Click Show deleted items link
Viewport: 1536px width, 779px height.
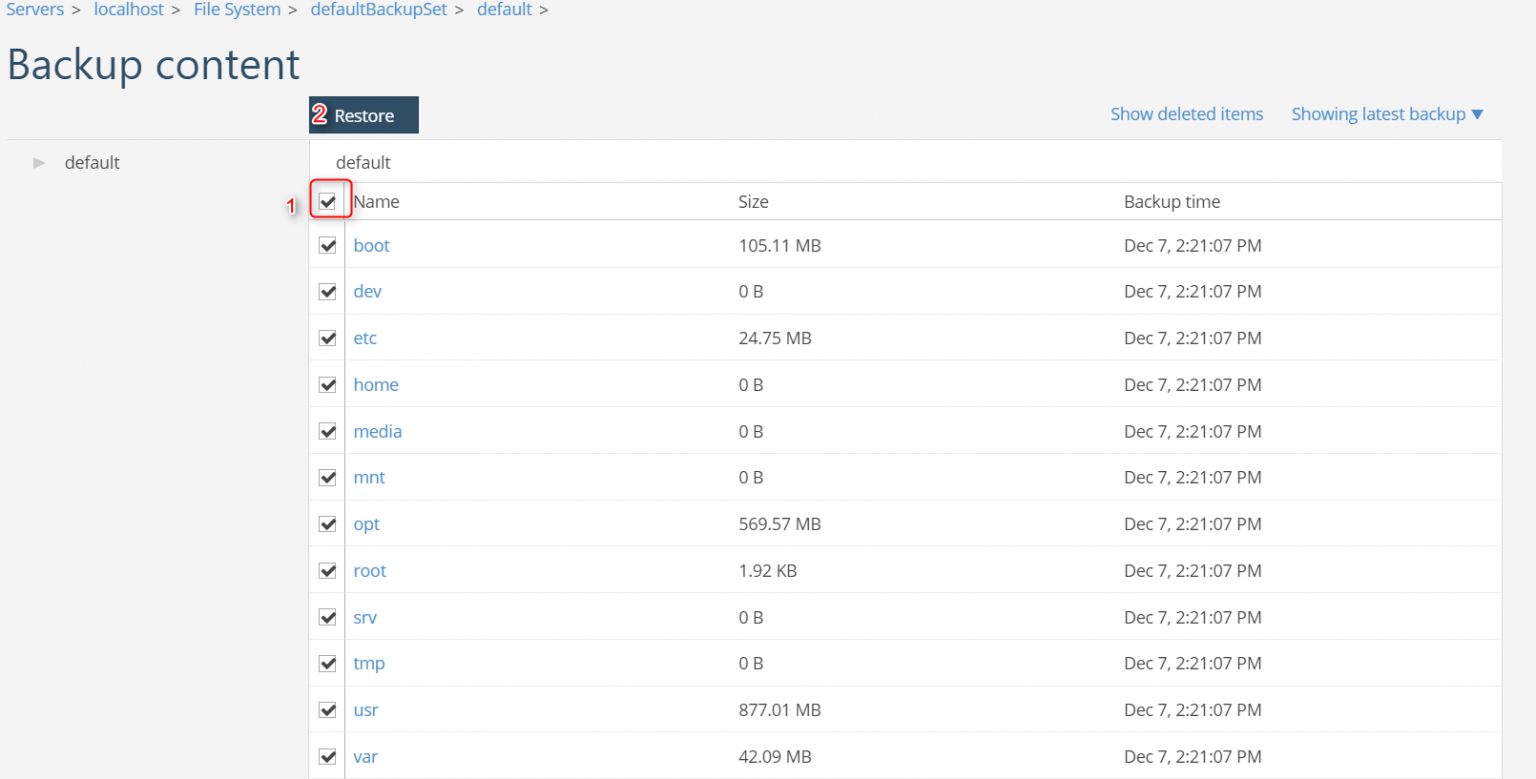(1186, 114)
